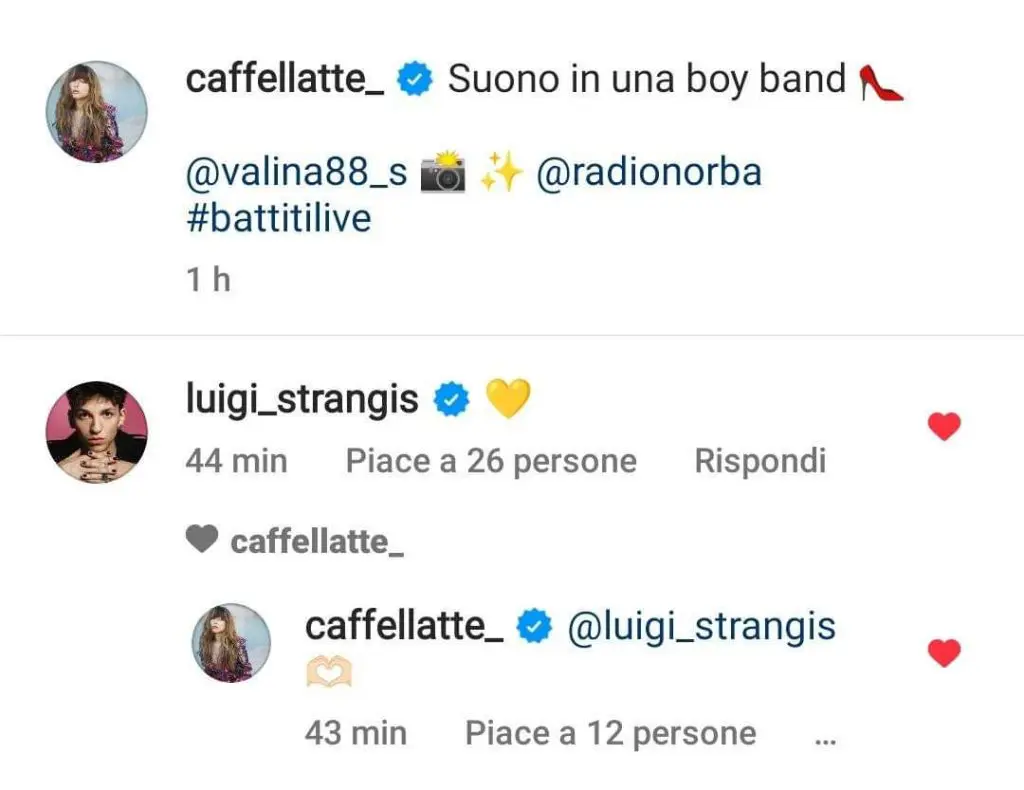View 'Piace a 12 persone' likes list
1024x790 pixels.
(610, 733)
